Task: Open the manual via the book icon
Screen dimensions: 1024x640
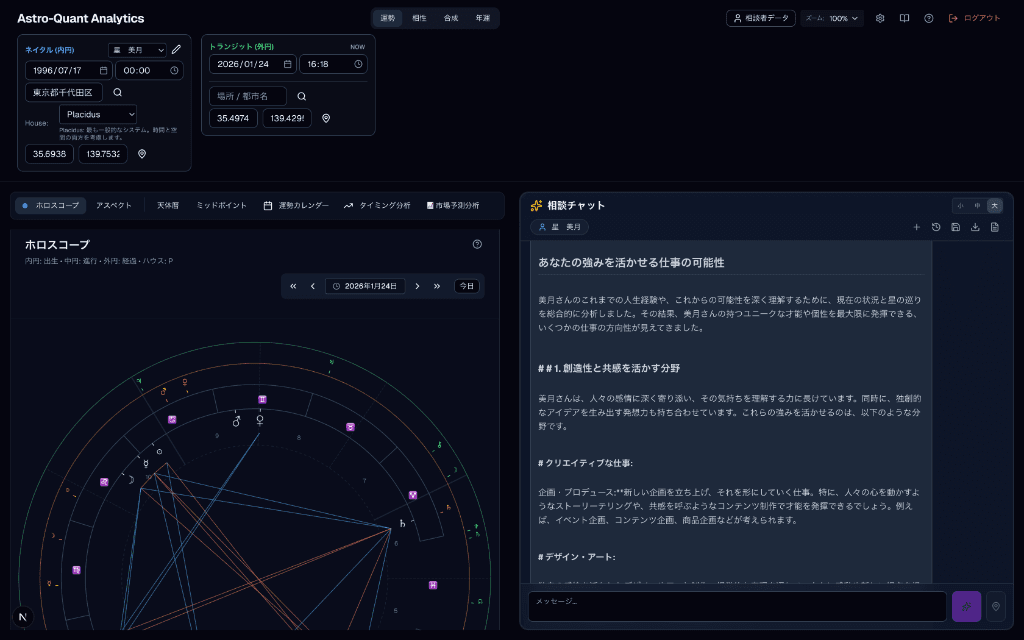Action: [903, 18]
